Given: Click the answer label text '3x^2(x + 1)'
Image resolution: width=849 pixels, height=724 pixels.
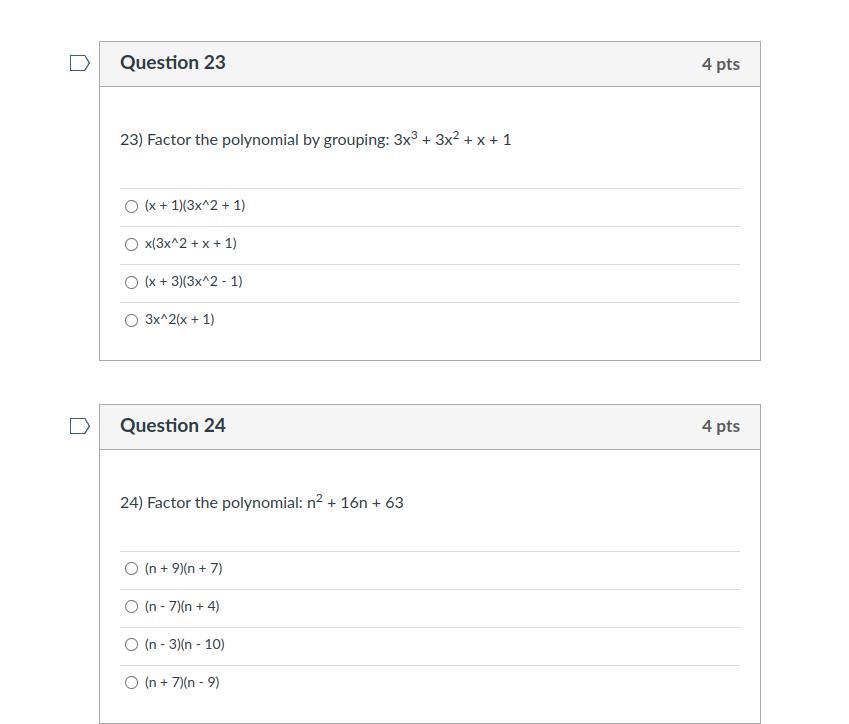Looking at the screenshot, I should point(180,319).
